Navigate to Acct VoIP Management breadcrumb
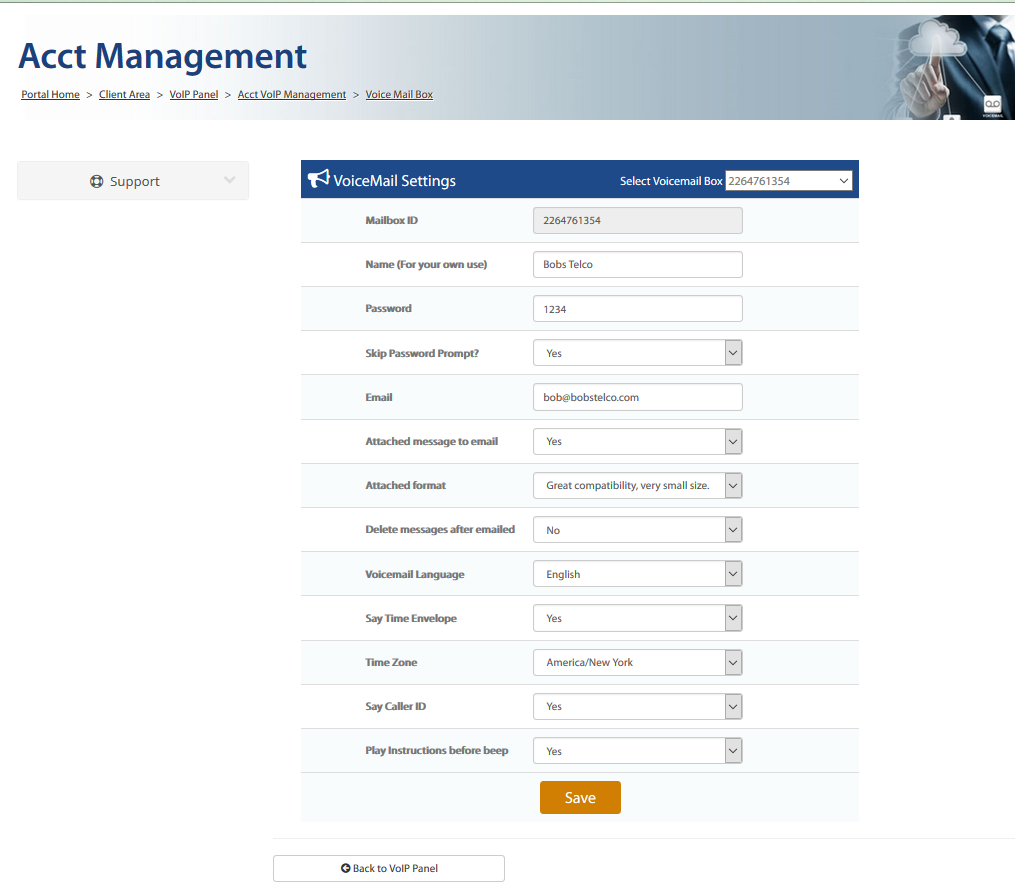This screenshot has width=1015, height=891. pos(291,95)
